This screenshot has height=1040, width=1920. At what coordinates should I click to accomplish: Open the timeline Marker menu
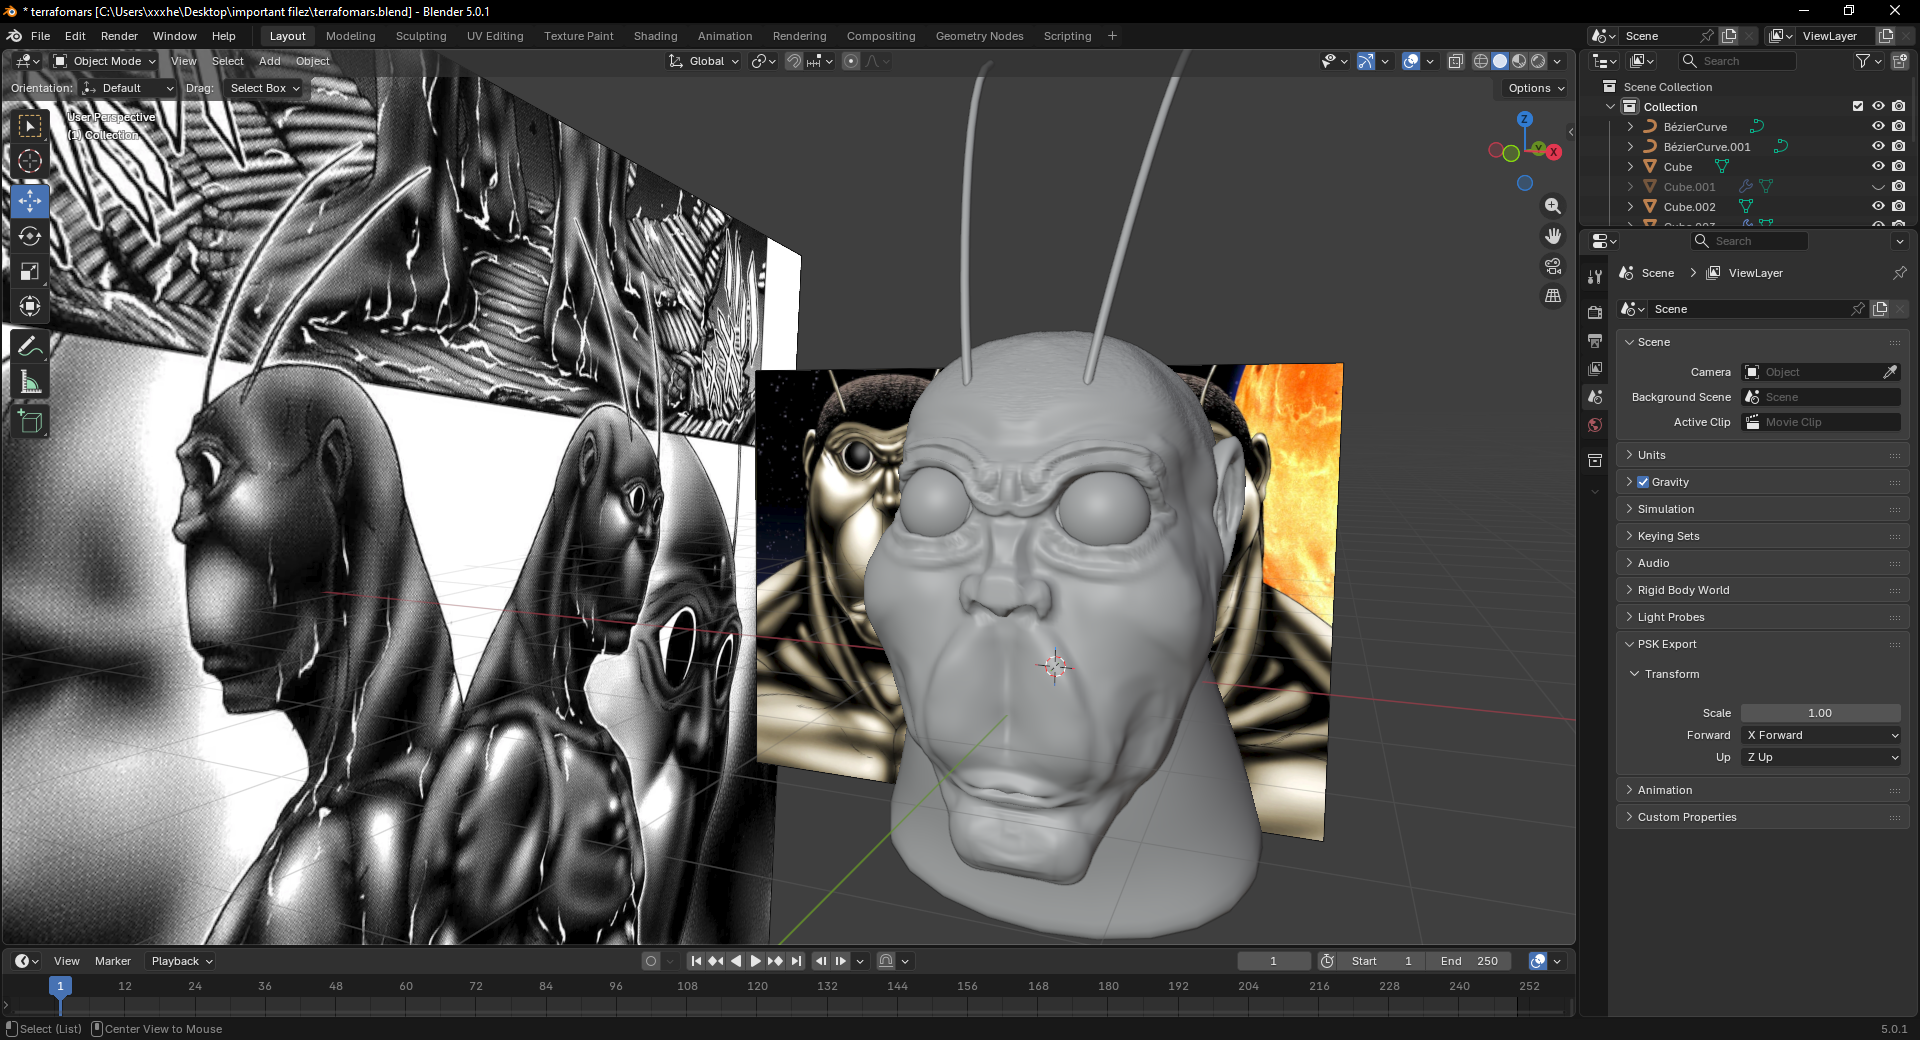pyautogui.click(x=113, y=961)
